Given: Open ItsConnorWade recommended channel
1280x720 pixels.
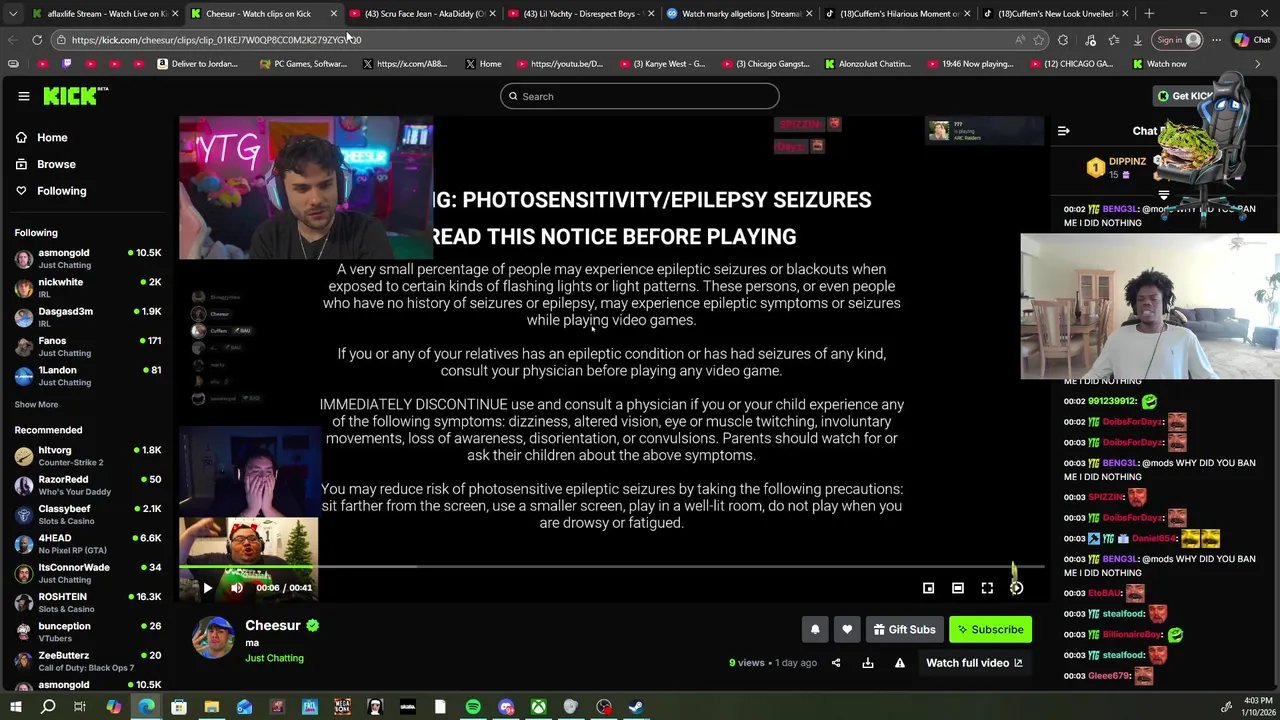Looking at the screenshot, I should [x=87, y=573].
